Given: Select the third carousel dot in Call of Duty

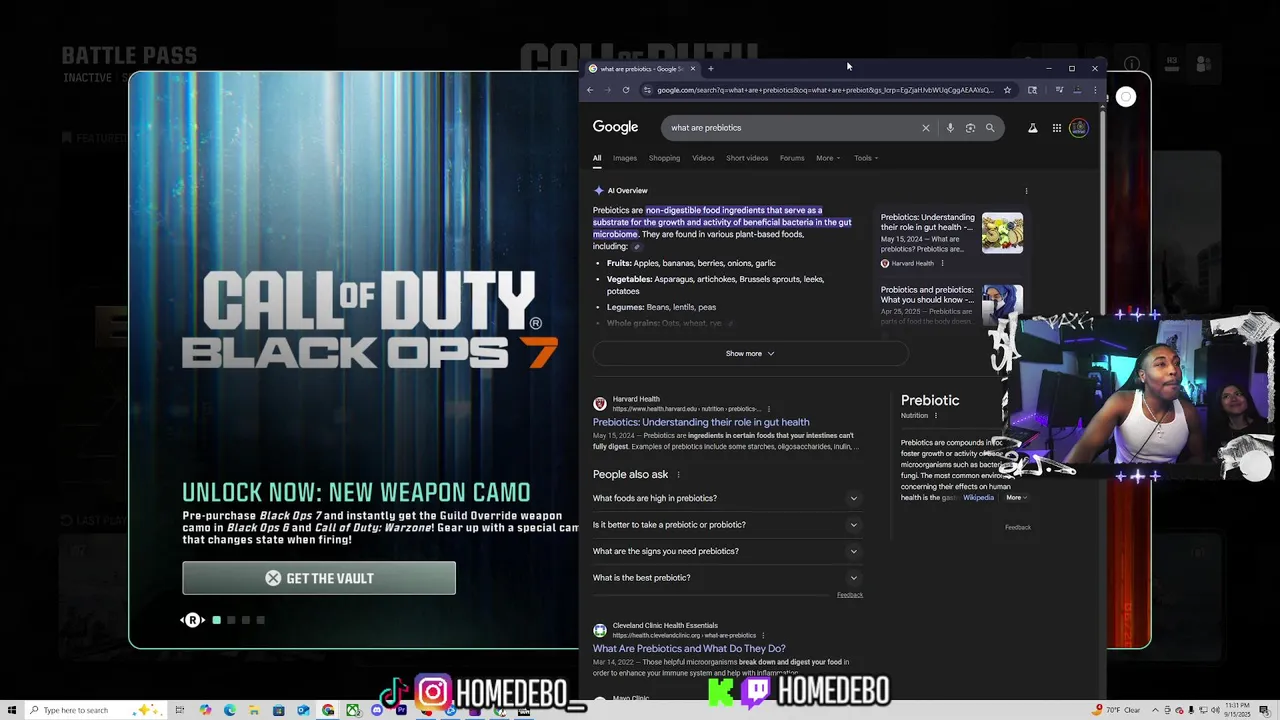Looking at the screenshot, I should pos(246,620).
